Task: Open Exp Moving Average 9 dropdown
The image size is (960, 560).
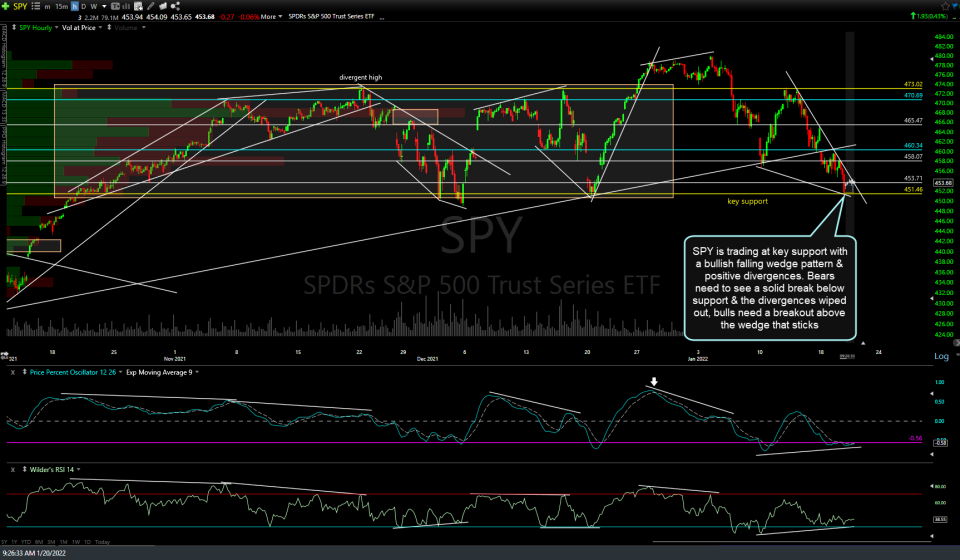Action: [197, 372]
